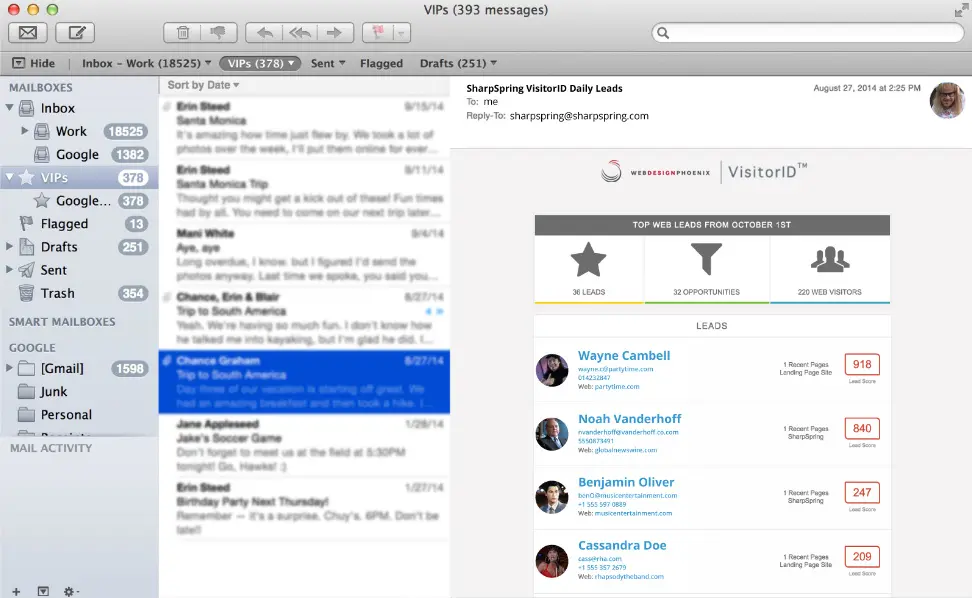Open Mani White's Aye, aye message
972x598 pixels.
(304, 255)
